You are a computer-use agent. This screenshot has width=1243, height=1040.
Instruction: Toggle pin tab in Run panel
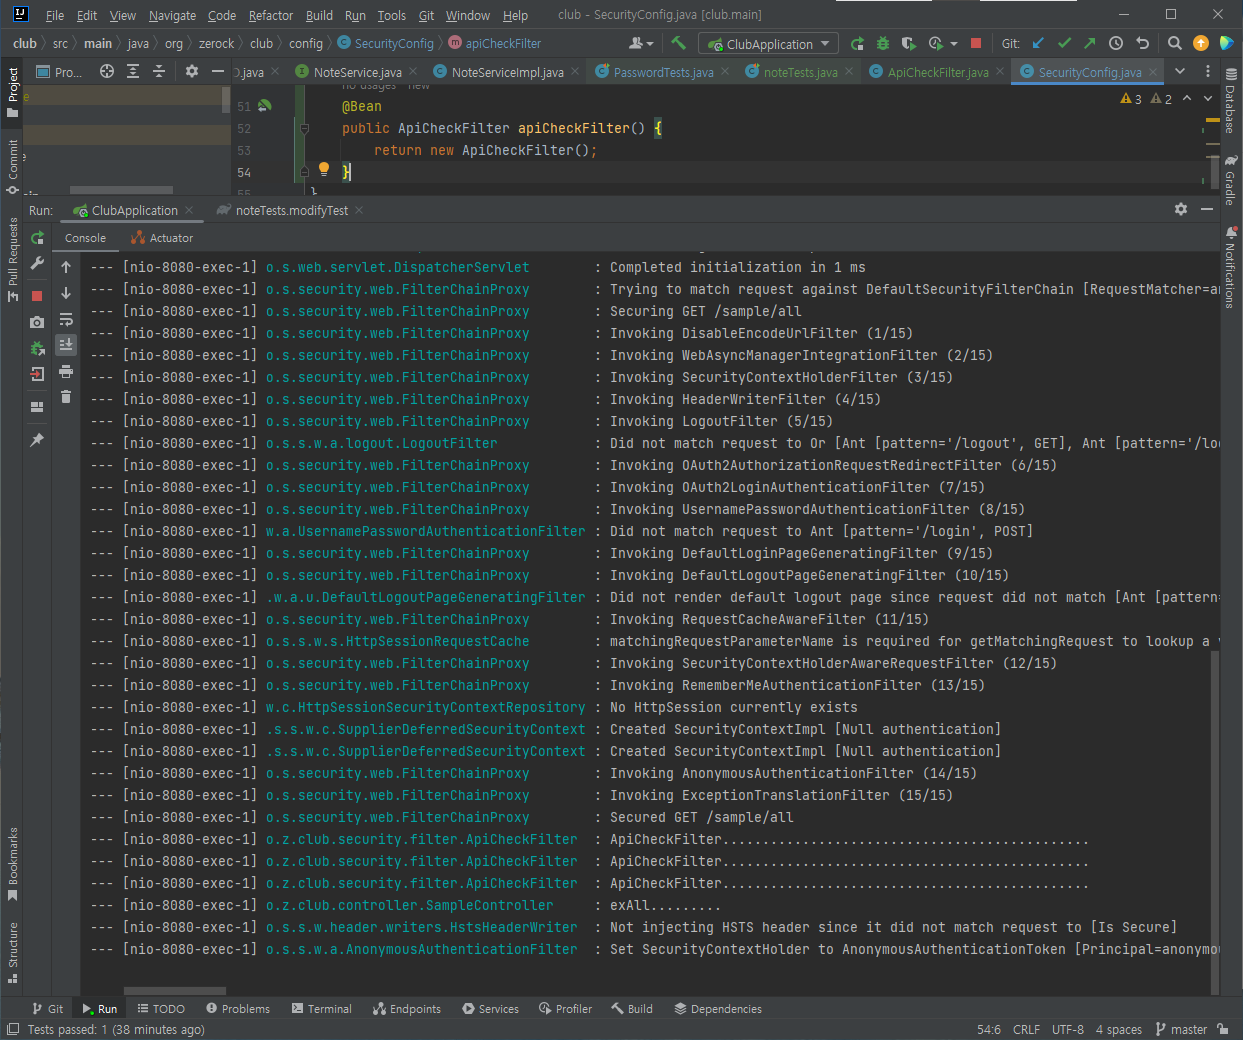click(37, 440)
